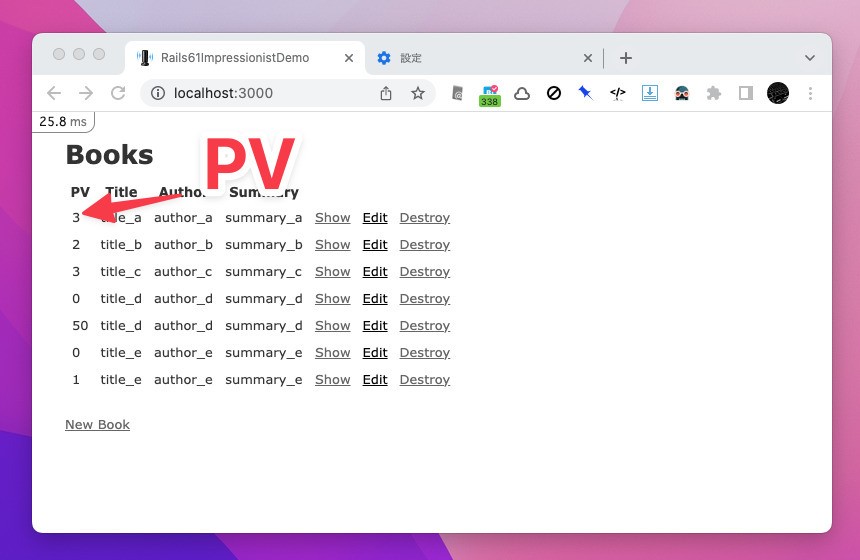Edit the title_c book
860x560 pixels.
pyautogui.click(x=375, y=271)
